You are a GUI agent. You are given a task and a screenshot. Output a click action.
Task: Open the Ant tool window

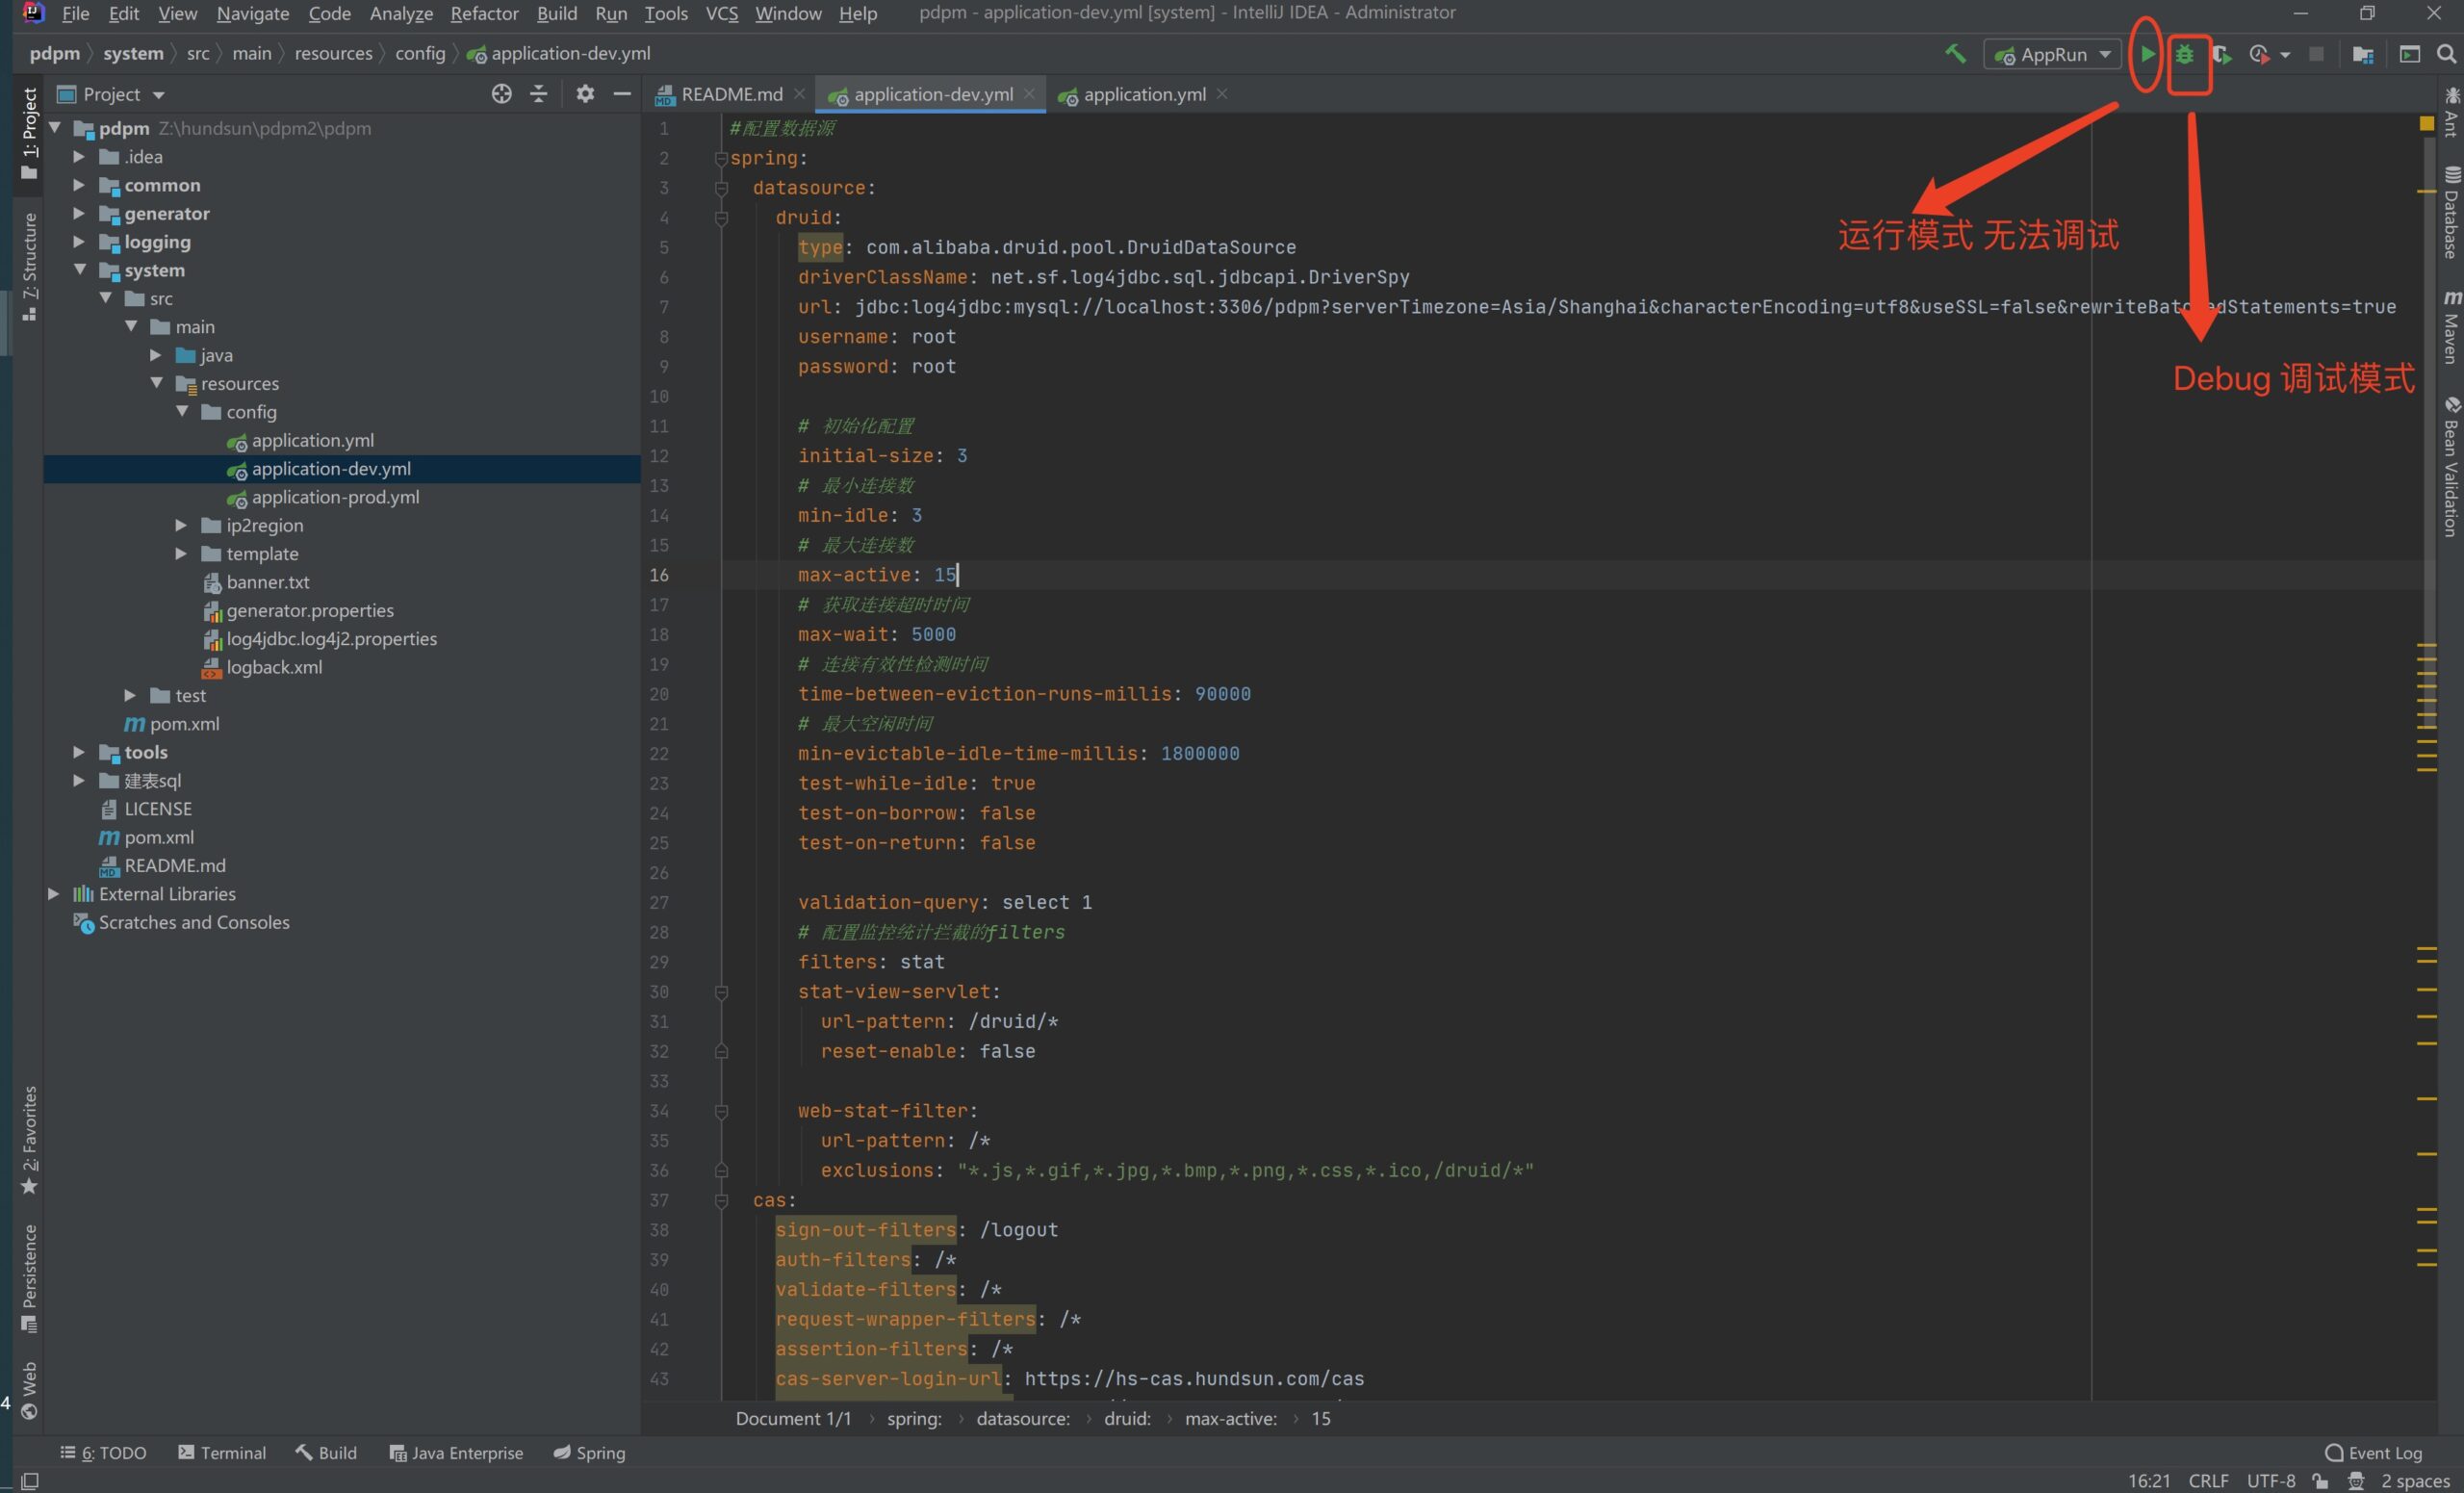[x=2451, y=111]
